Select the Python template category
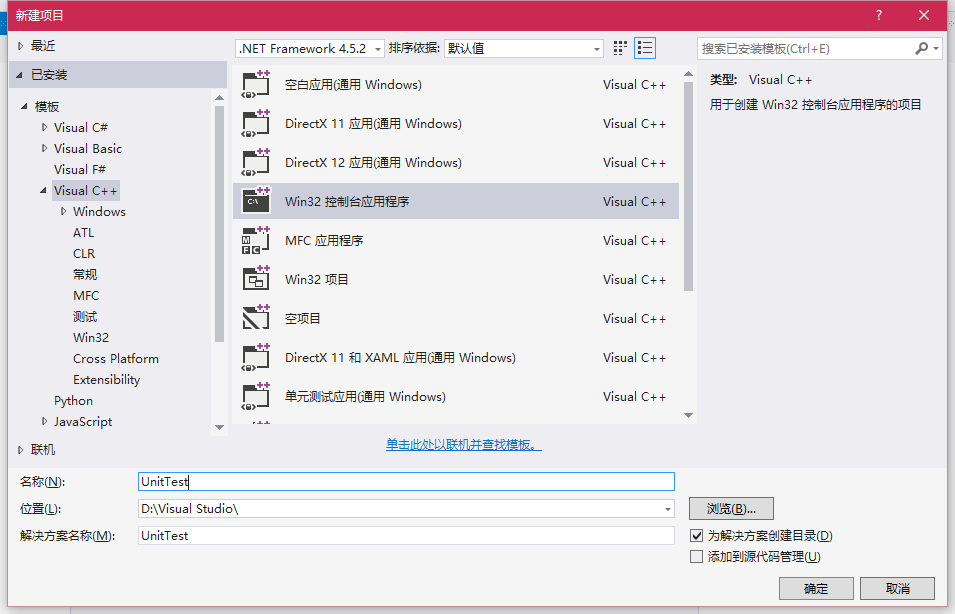 coord(73,400)
